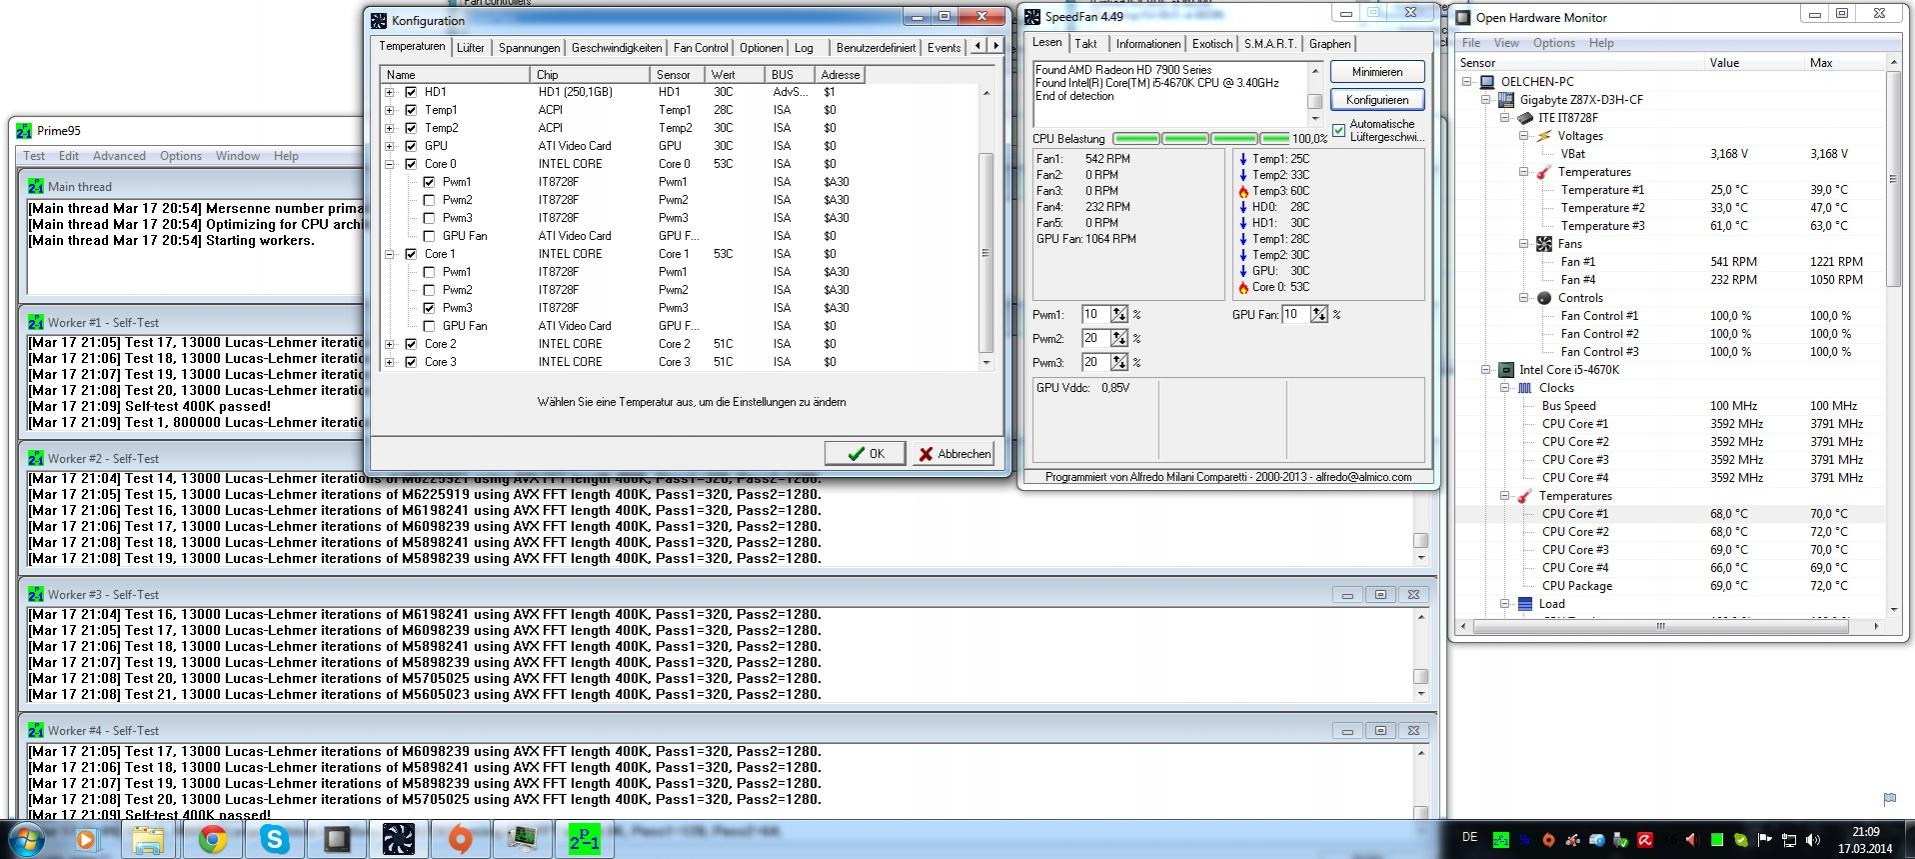Uncheck Pwm1 under Core 0
The image size is (1915, 859).
coord(429,182)
